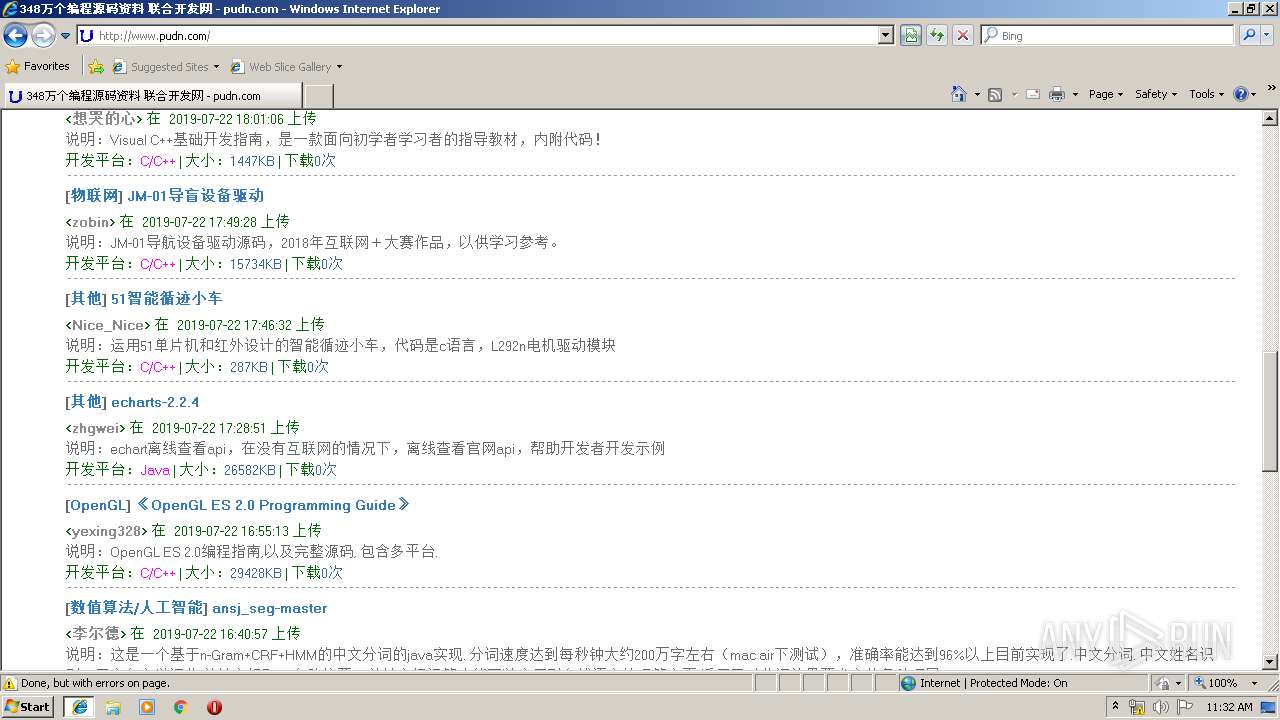Open Google Chrome taskbar icon
Screen dimensions: 1280x720
coord(180,707)
